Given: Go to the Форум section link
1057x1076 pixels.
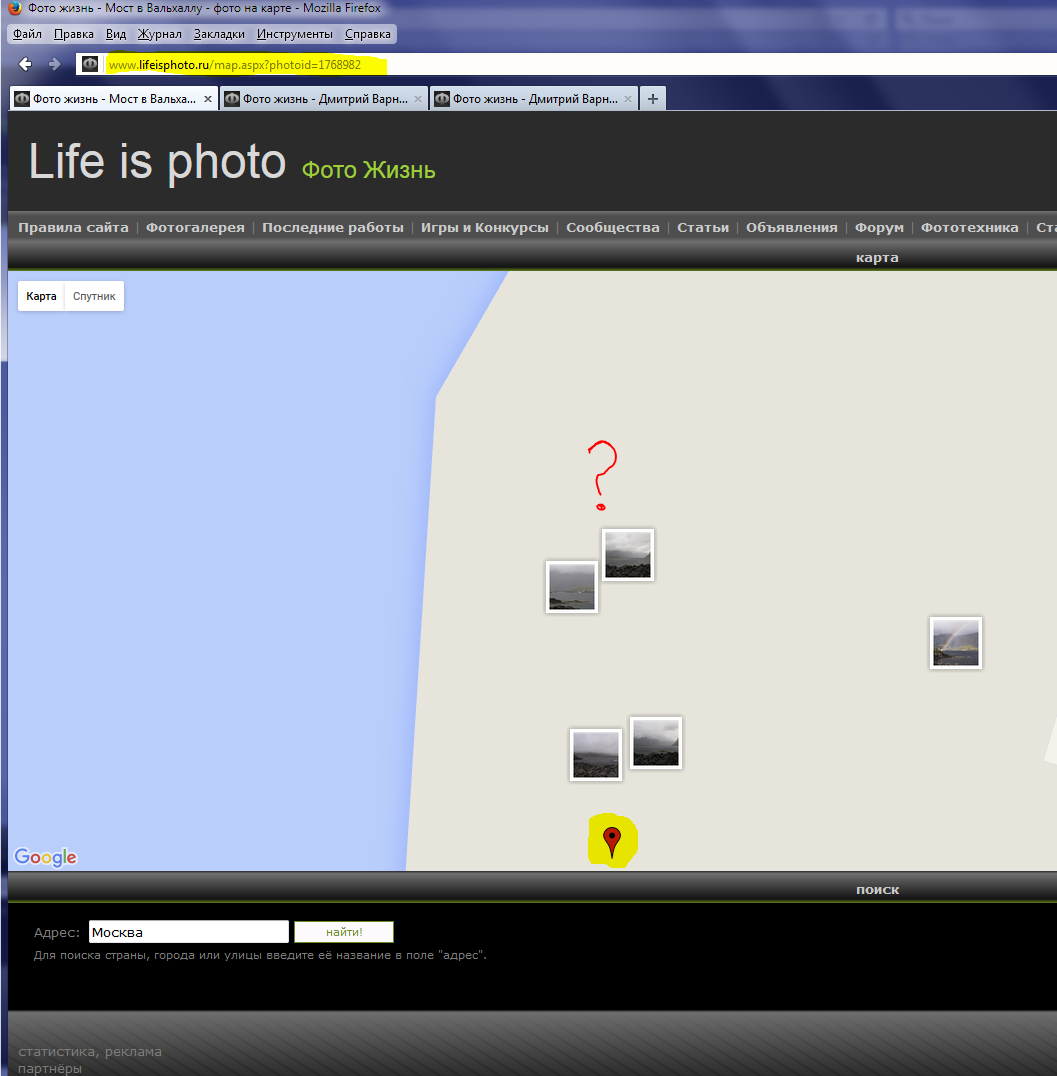Looking at the screenshot, I should click(x=879, y=228).
